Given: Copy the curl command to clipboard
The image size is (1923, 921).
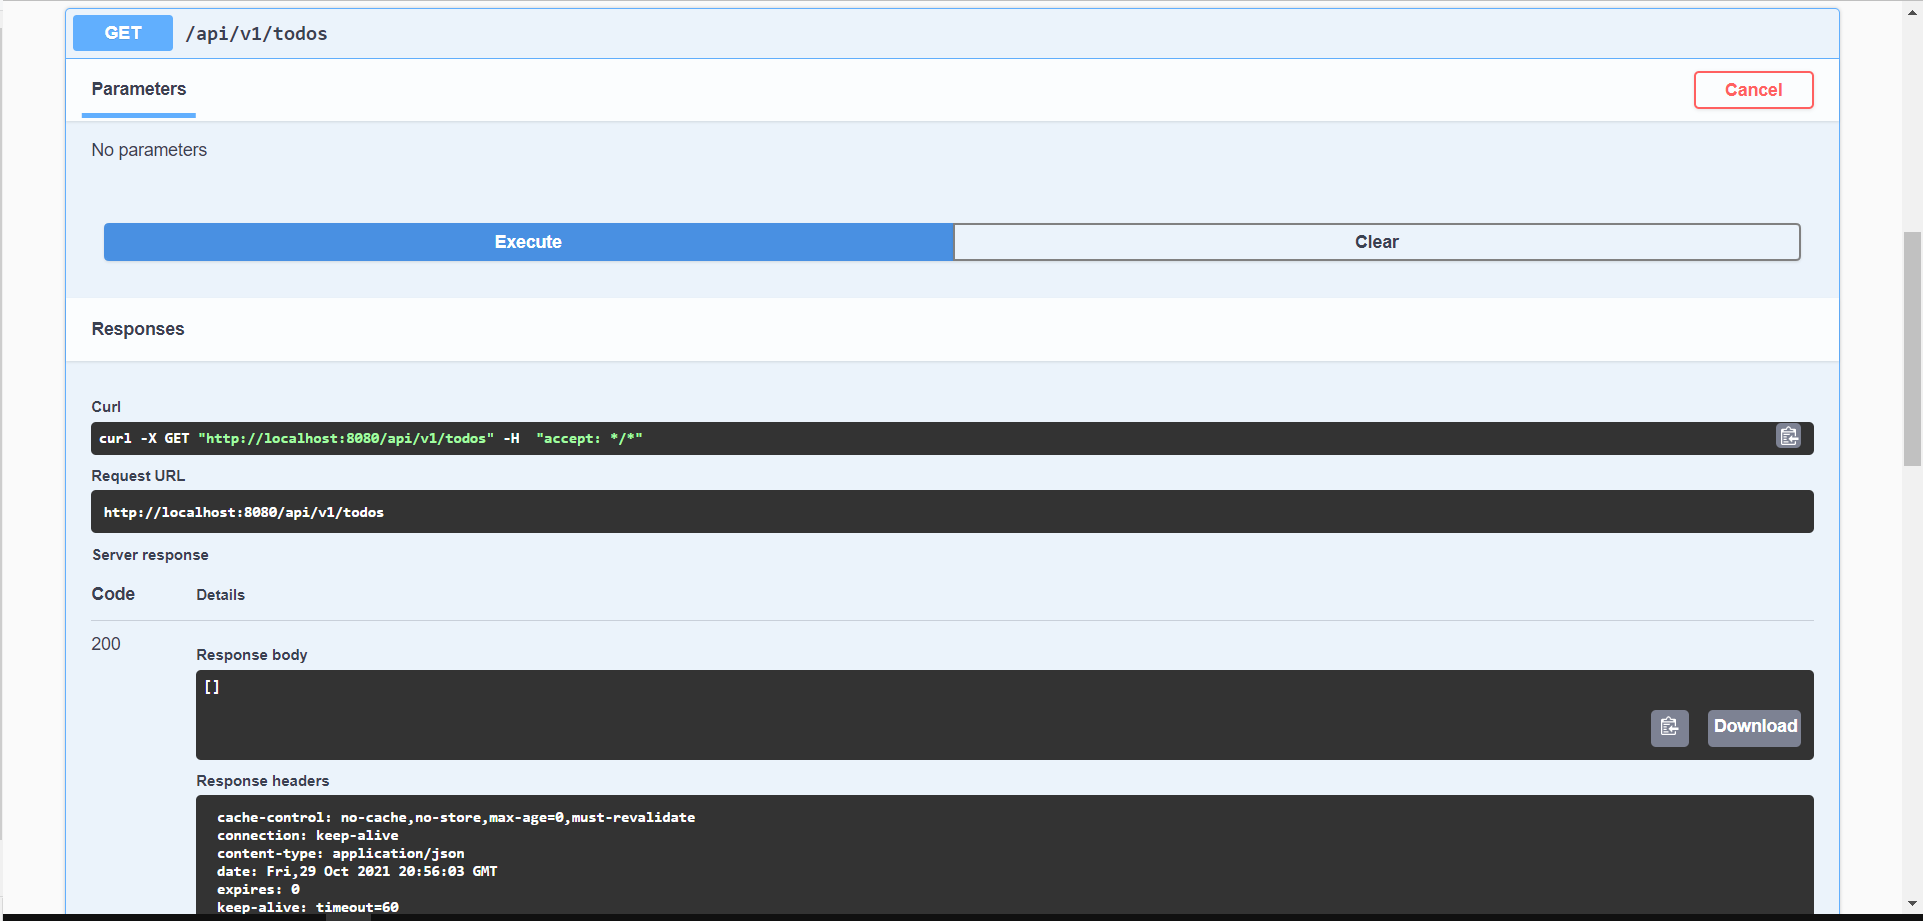Looking at the screenshot, I should click(x=1788, y=436).
